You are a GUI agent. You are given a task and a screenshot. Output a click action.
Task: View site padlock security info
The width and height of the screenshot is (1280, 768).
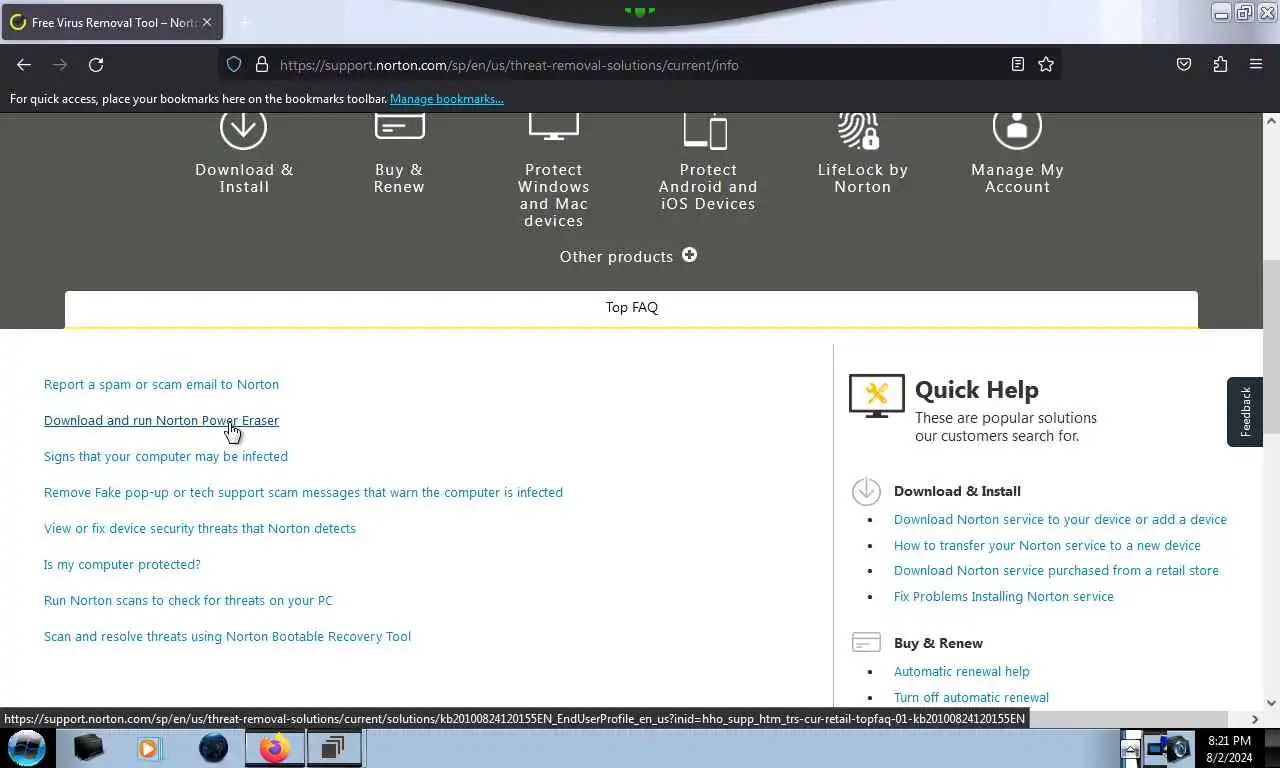pyautogui.click(x=262, y=65)
